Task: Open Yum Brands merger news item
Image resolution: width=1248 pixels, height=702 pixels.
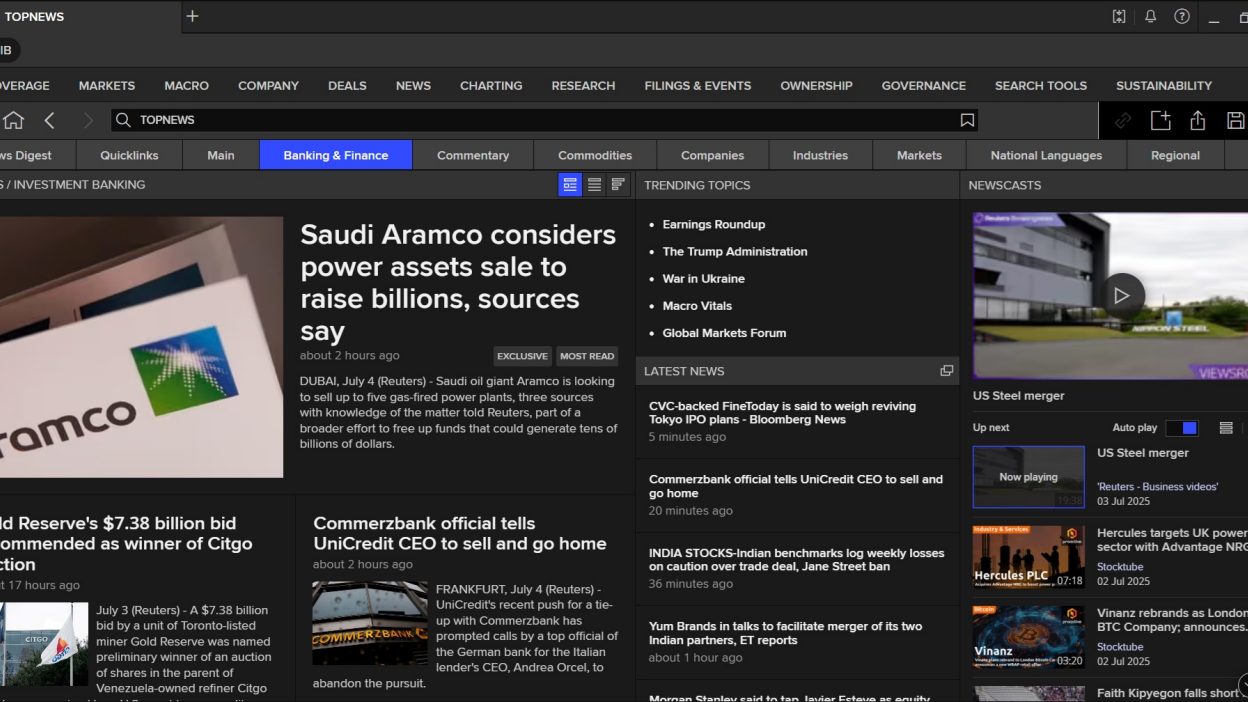Action: click(785, 633)
